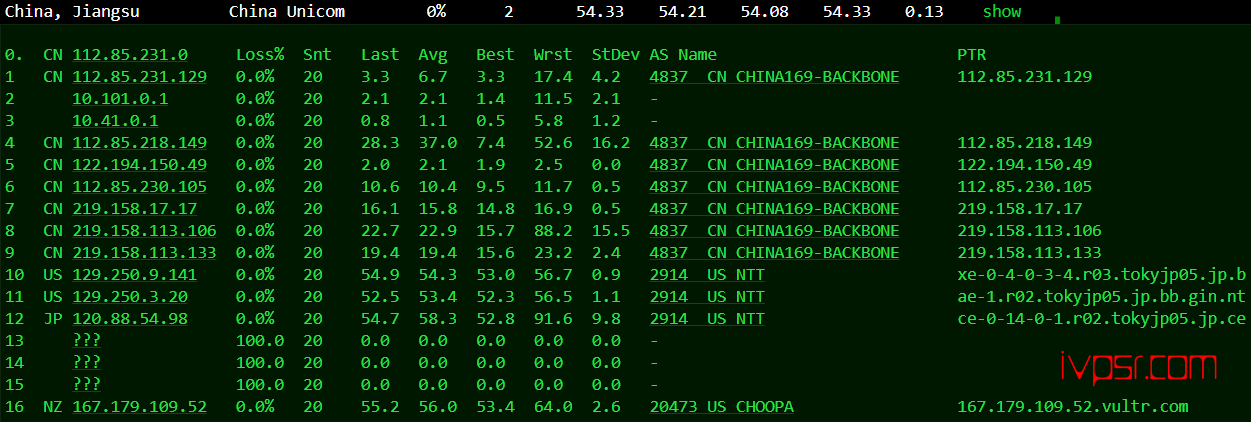Screen dimensions: 1251x422
Task: Select PTR 219.158.17.17 text
Action: tap(1020, 208)
